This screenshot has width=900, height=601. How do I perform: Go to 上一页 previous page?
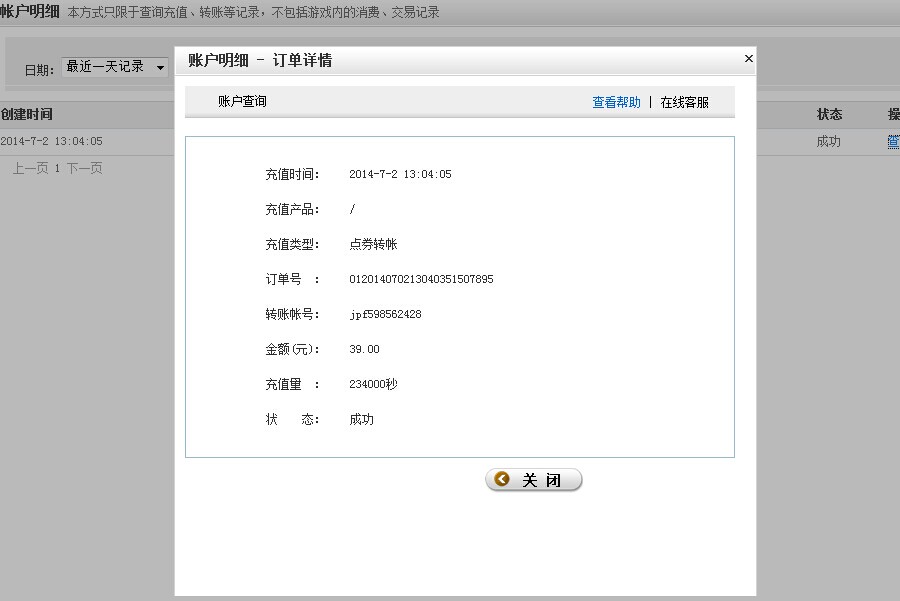(30, 169)
